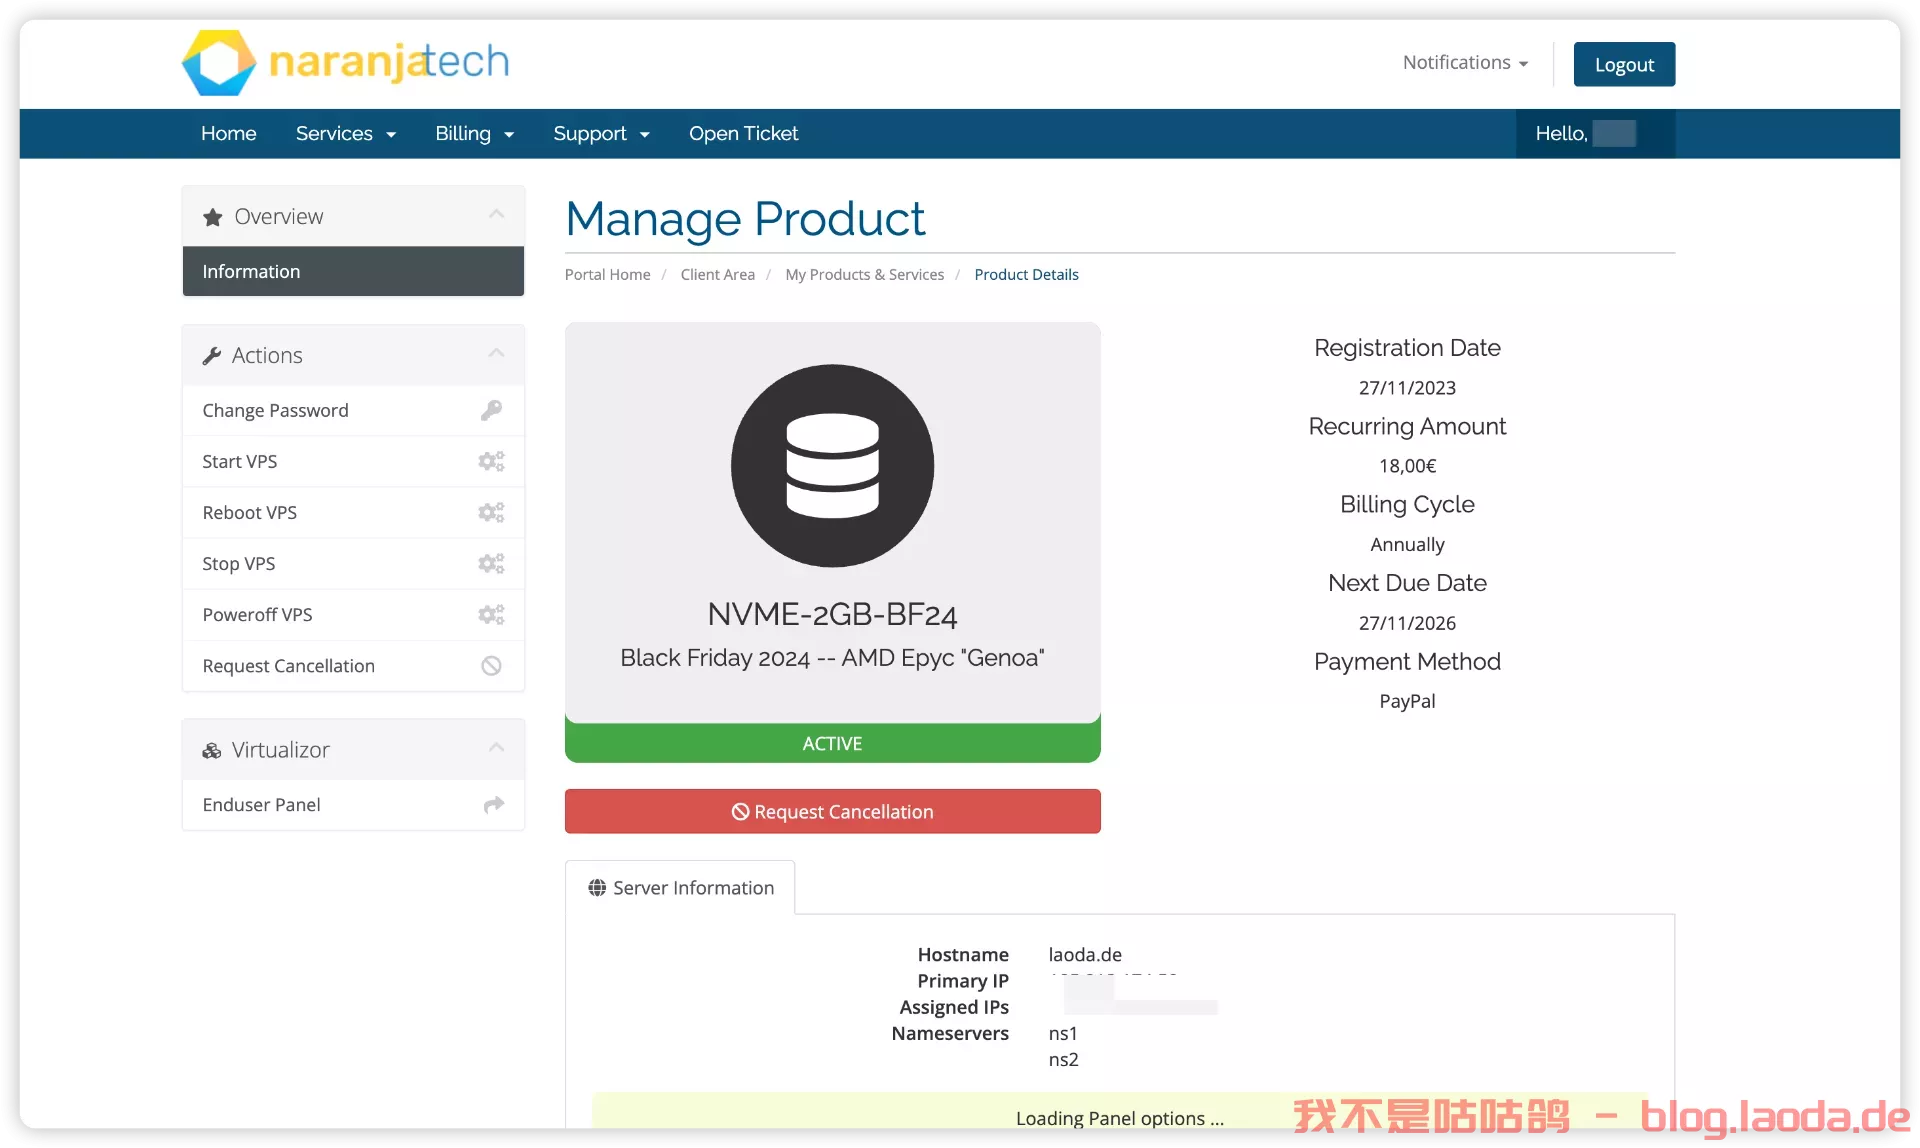
Task: Click the ban icon beside sidebar Request Cancellation
Action: [x=491, y=666]
